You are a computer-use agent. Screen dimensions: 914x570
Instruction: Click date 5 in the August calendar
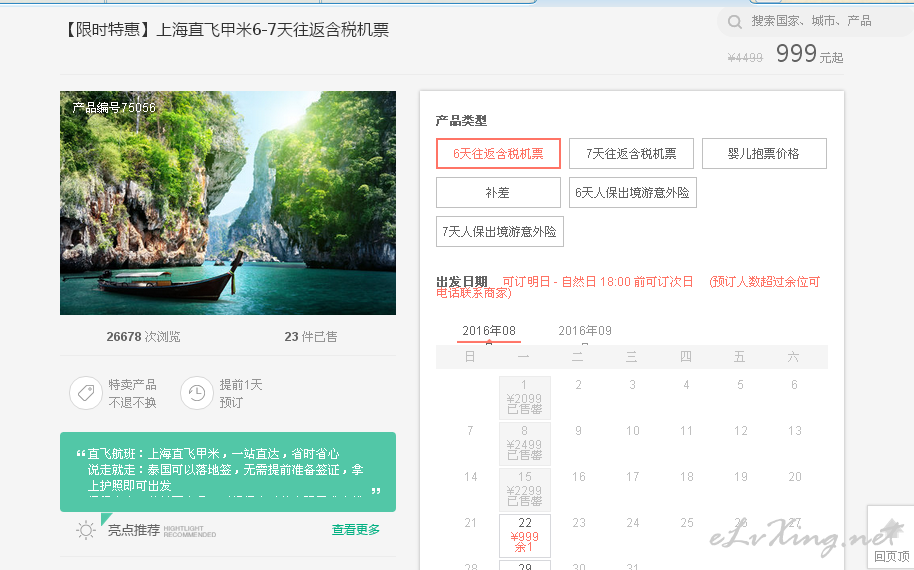(740, 385)
